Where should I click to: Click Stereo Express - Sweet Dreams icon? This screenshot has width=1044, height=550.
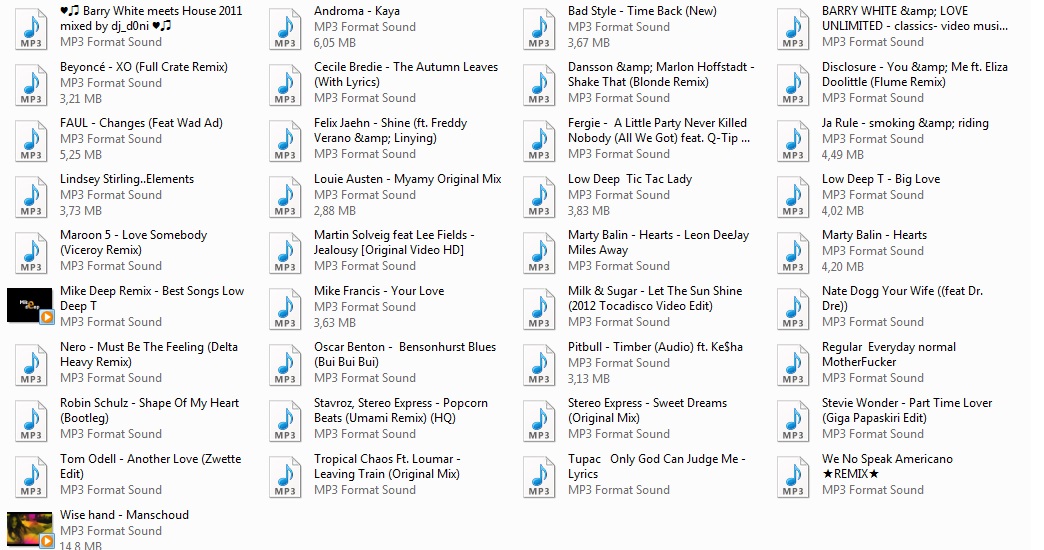pos(539,421)
